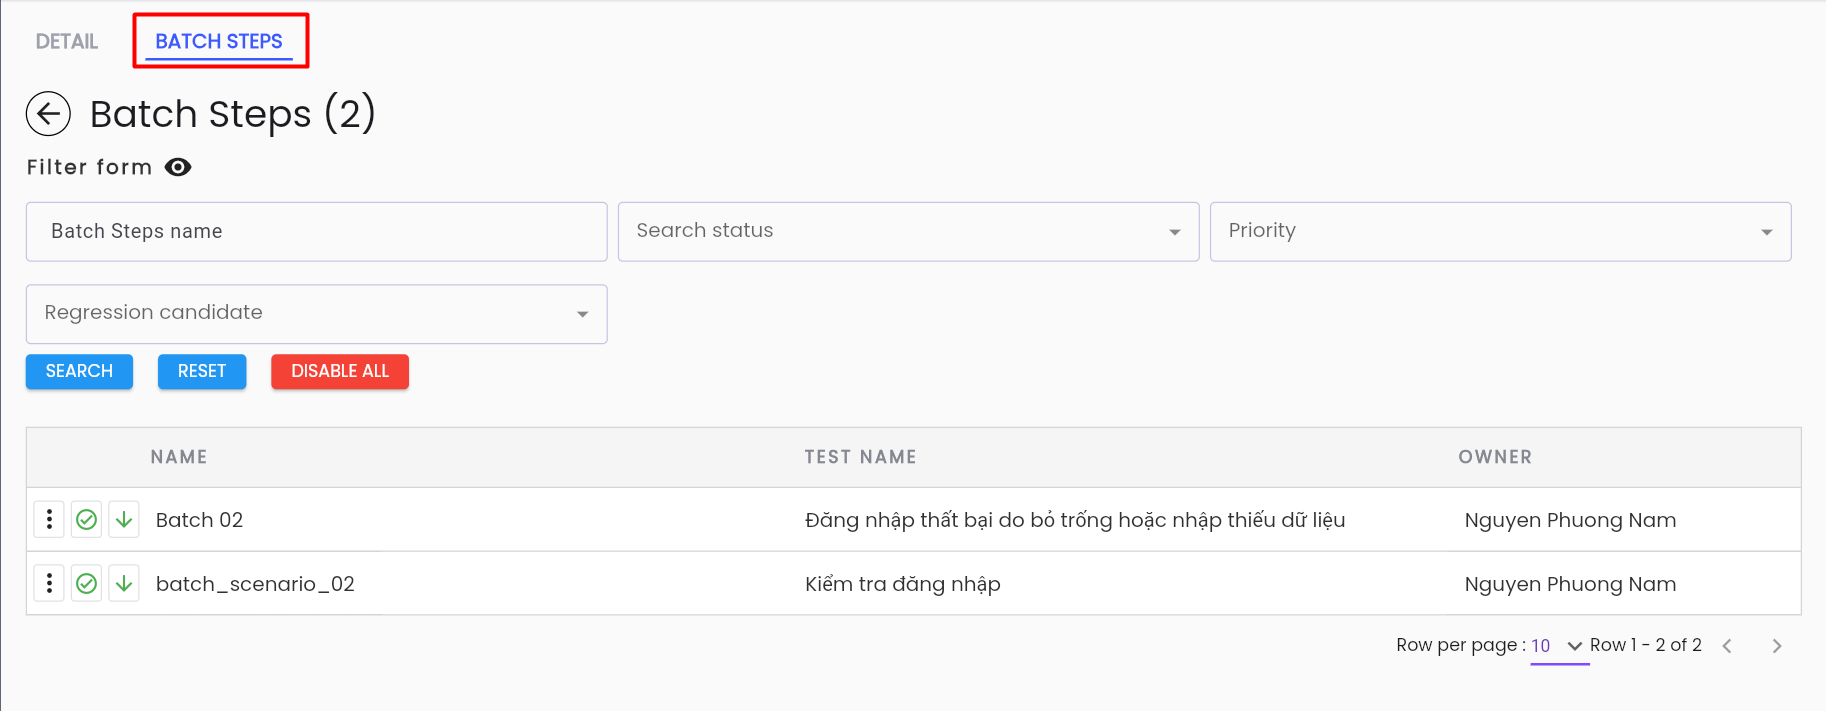Switch to the DETAIL tab

[x=67, y=41]
